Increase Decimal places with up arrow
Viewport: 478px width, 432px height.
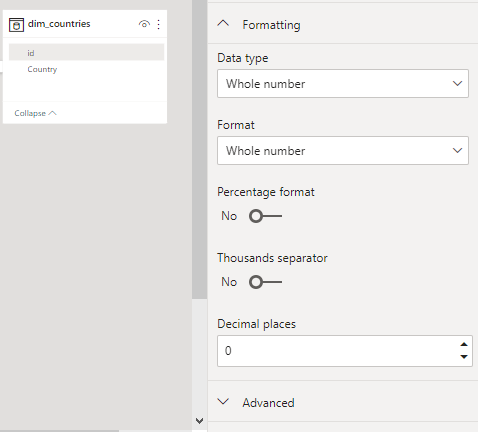(464, 344)
